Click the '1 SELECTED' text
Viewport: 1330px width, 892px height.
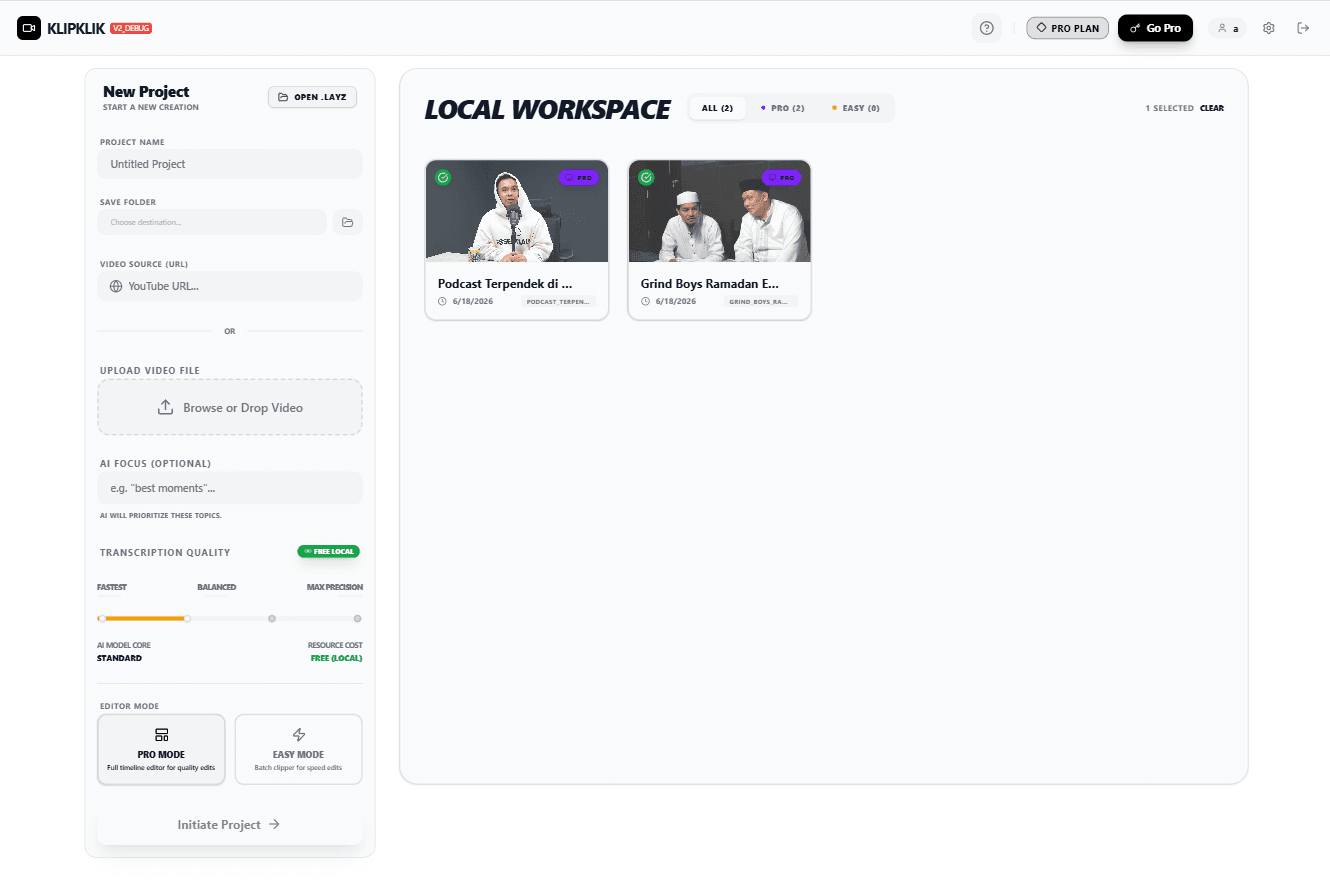tap(1170, 108)
